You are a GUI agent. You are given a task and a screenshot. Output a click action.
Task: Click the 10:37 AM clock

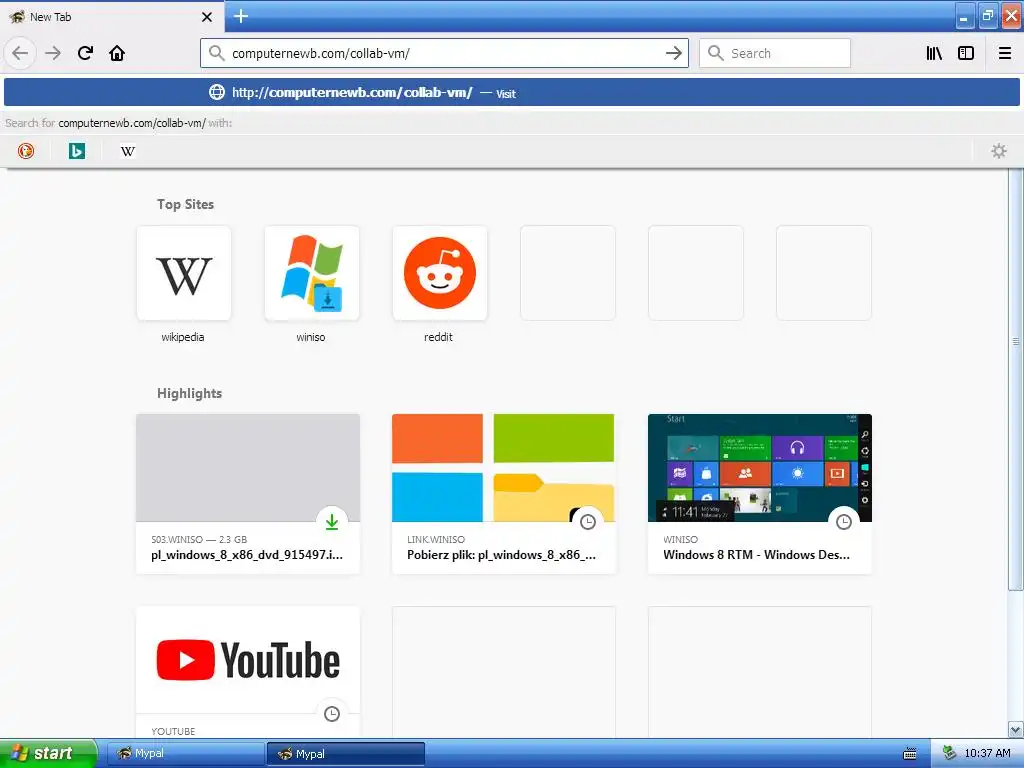pos(987,753)
